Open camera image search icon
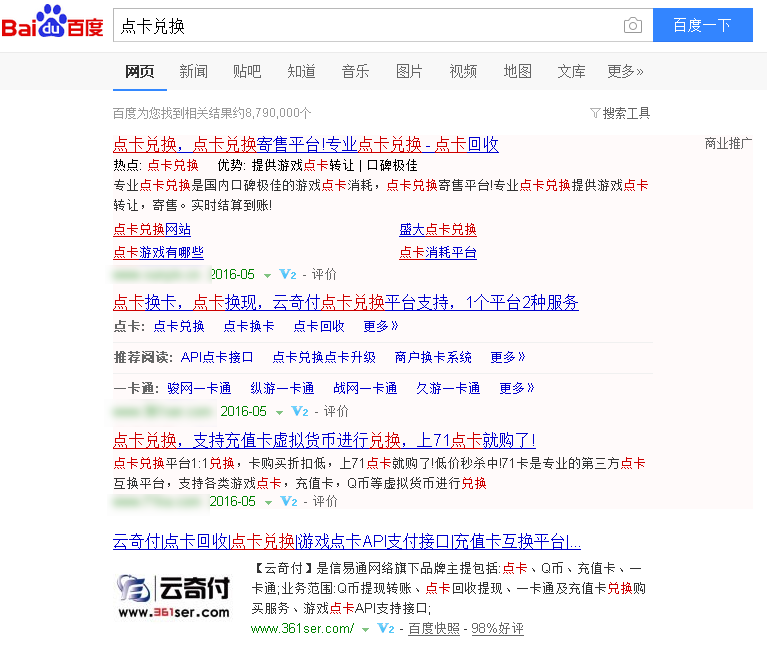Image resolution: width=767 pixels, height=652 pixels. 632,25
